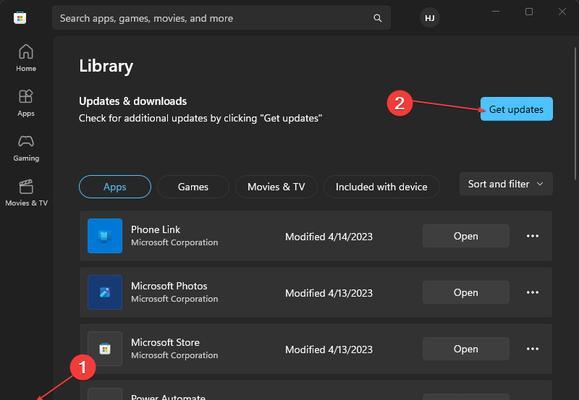The image size is (579, 400).
Task: Select the Movies & TV filter tab
Action: [276, 187]
